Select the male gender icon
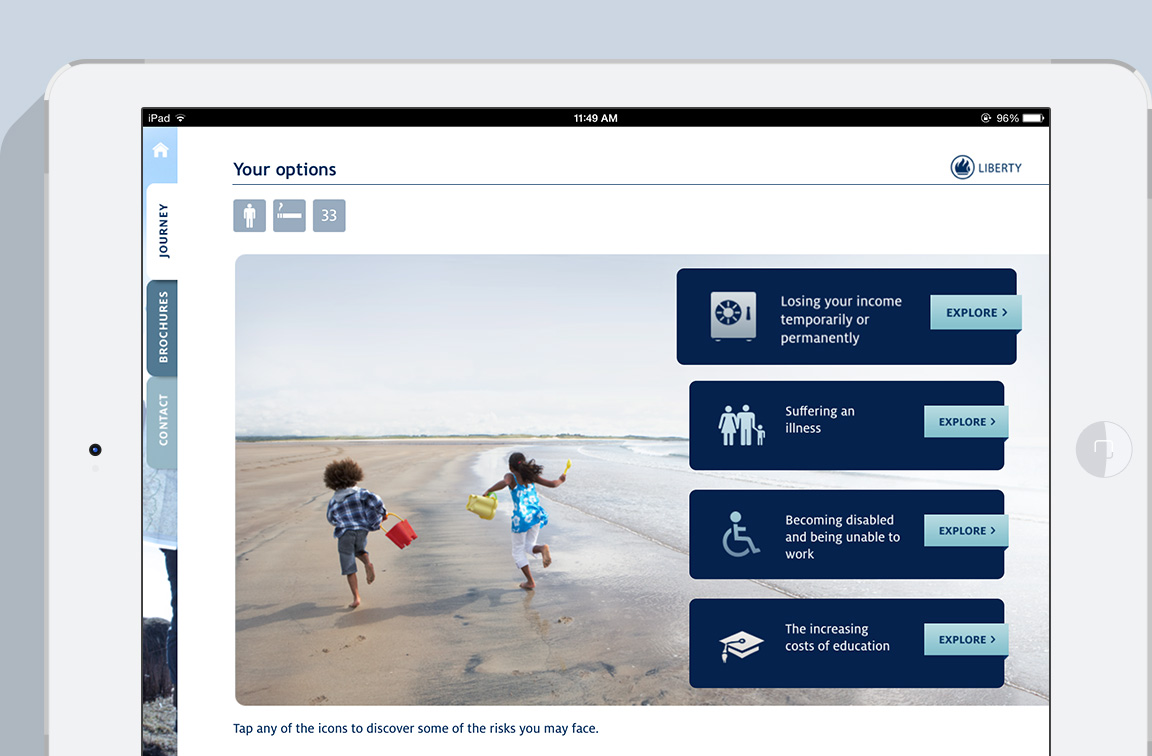The width and height of the screenshot is (1152, 756). point(249,216)
